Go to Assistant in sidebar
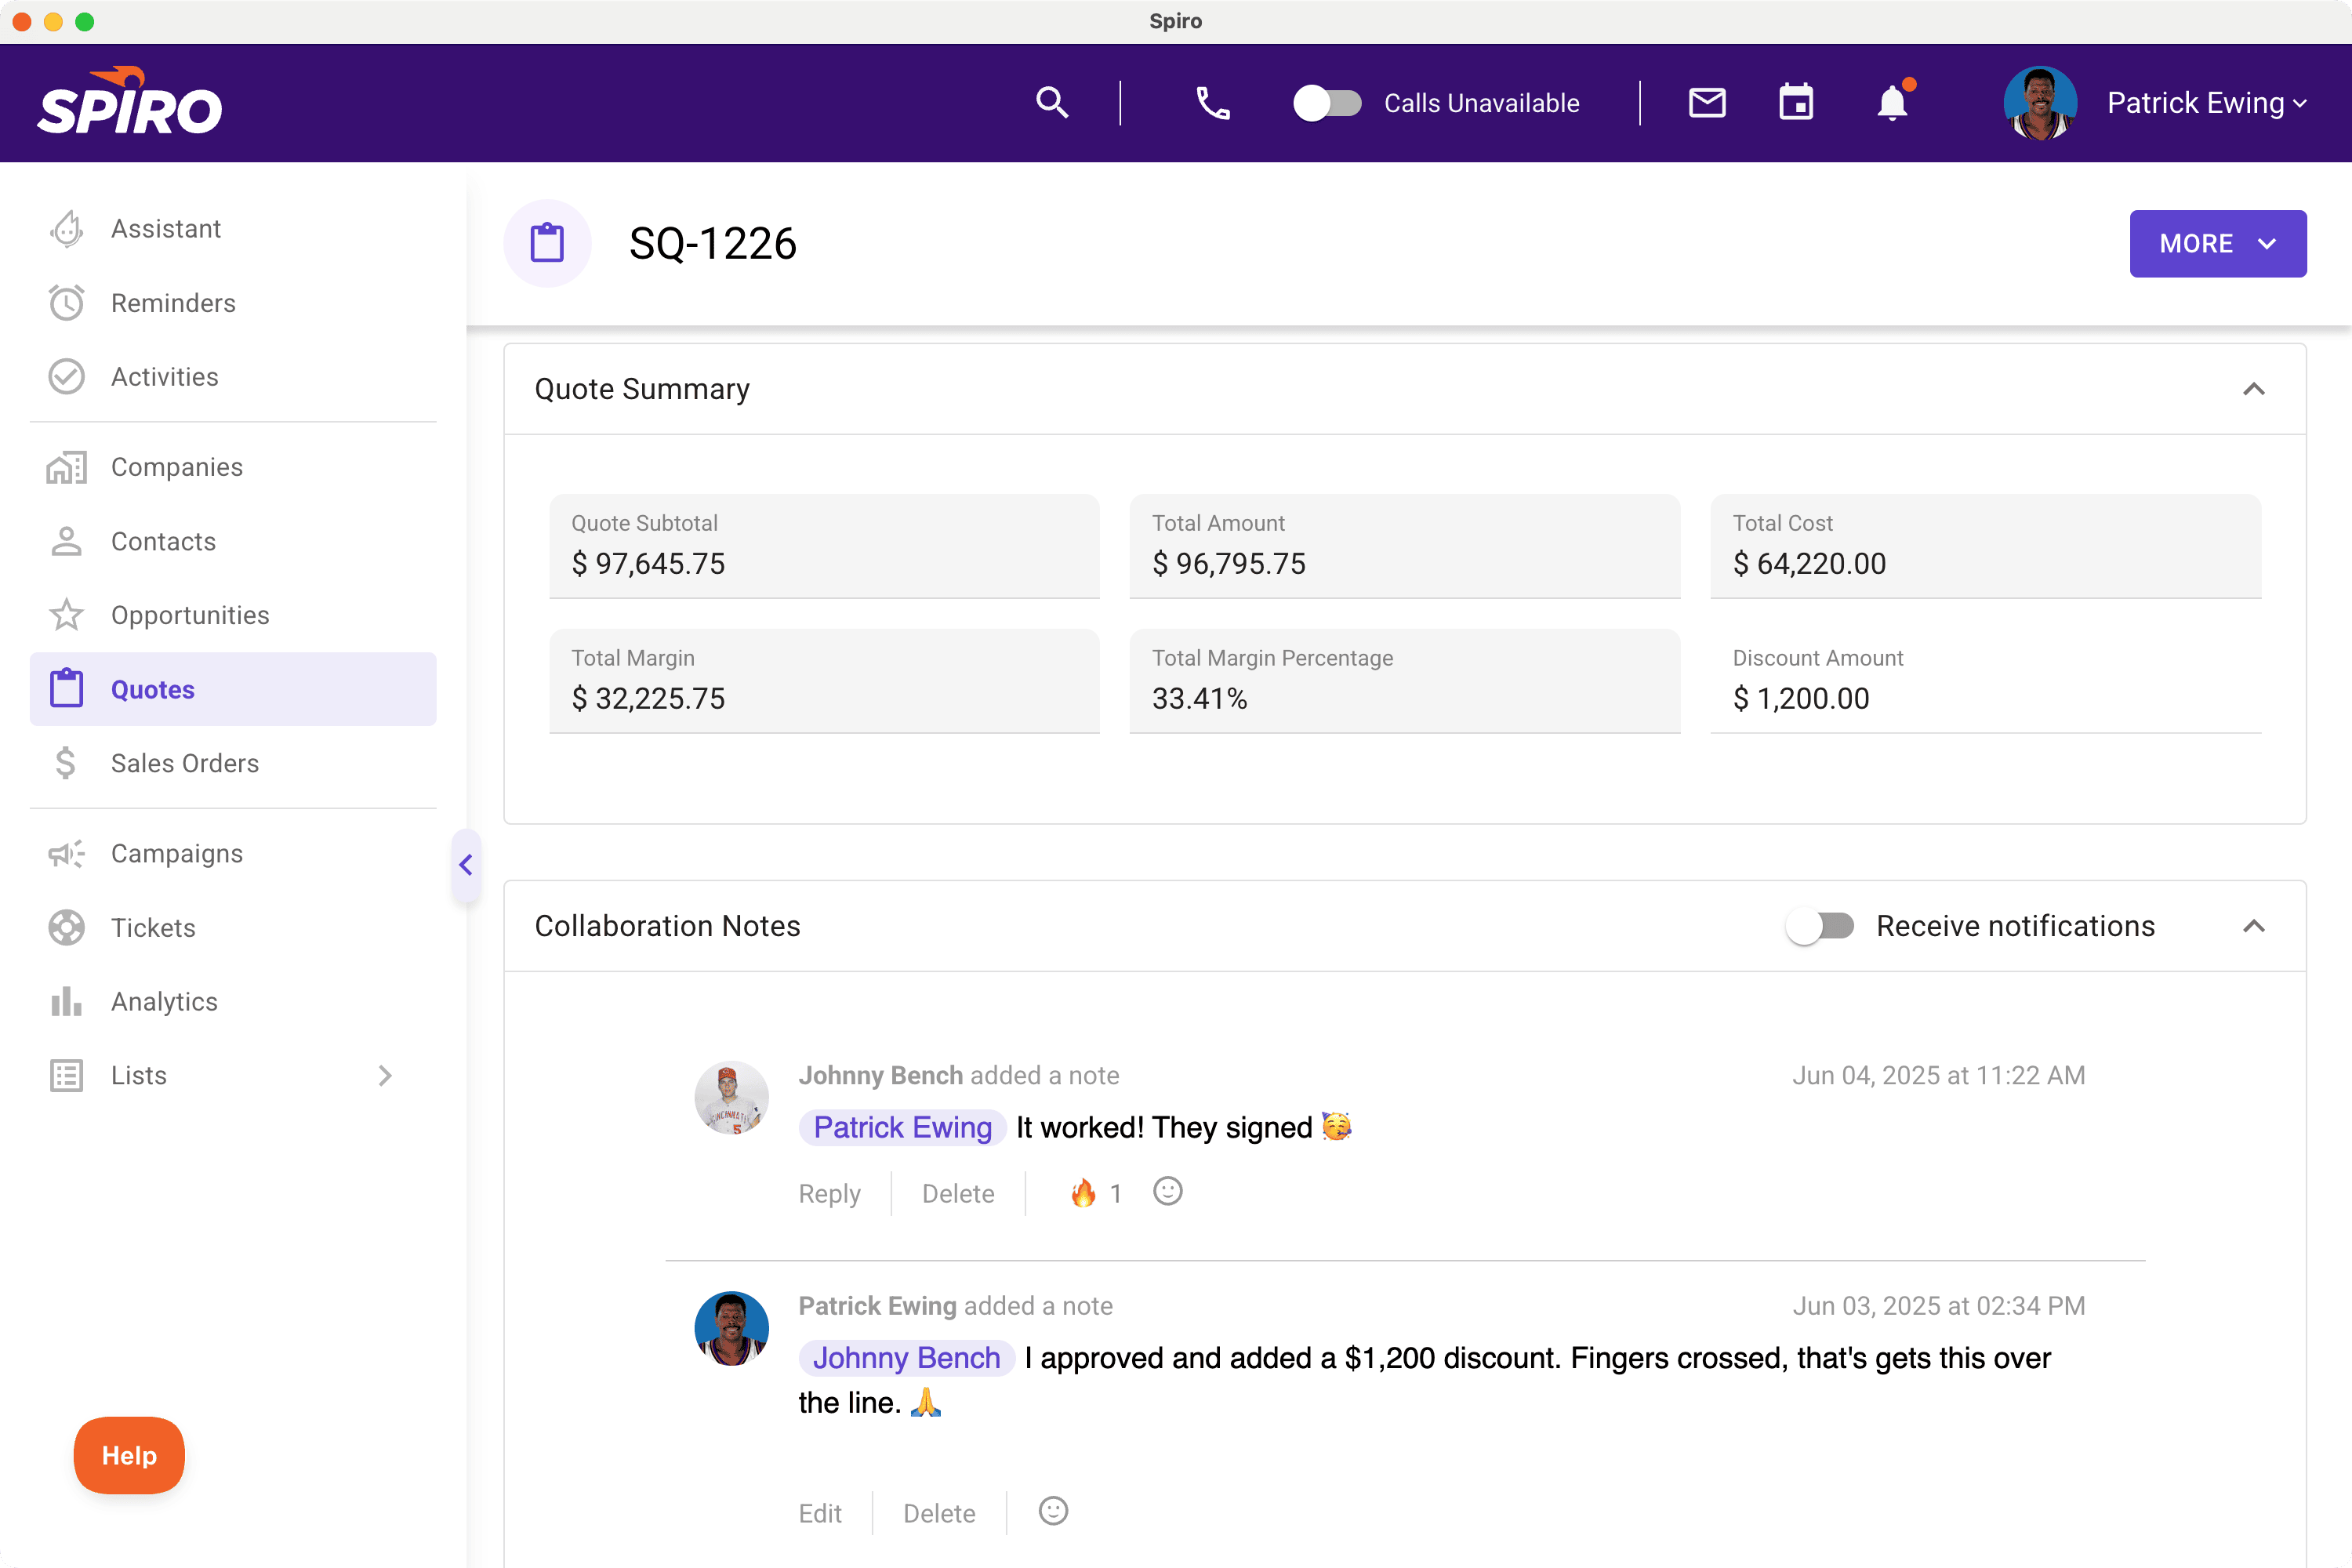The height and width of the screenshot is (1568, 2352). 233,229
